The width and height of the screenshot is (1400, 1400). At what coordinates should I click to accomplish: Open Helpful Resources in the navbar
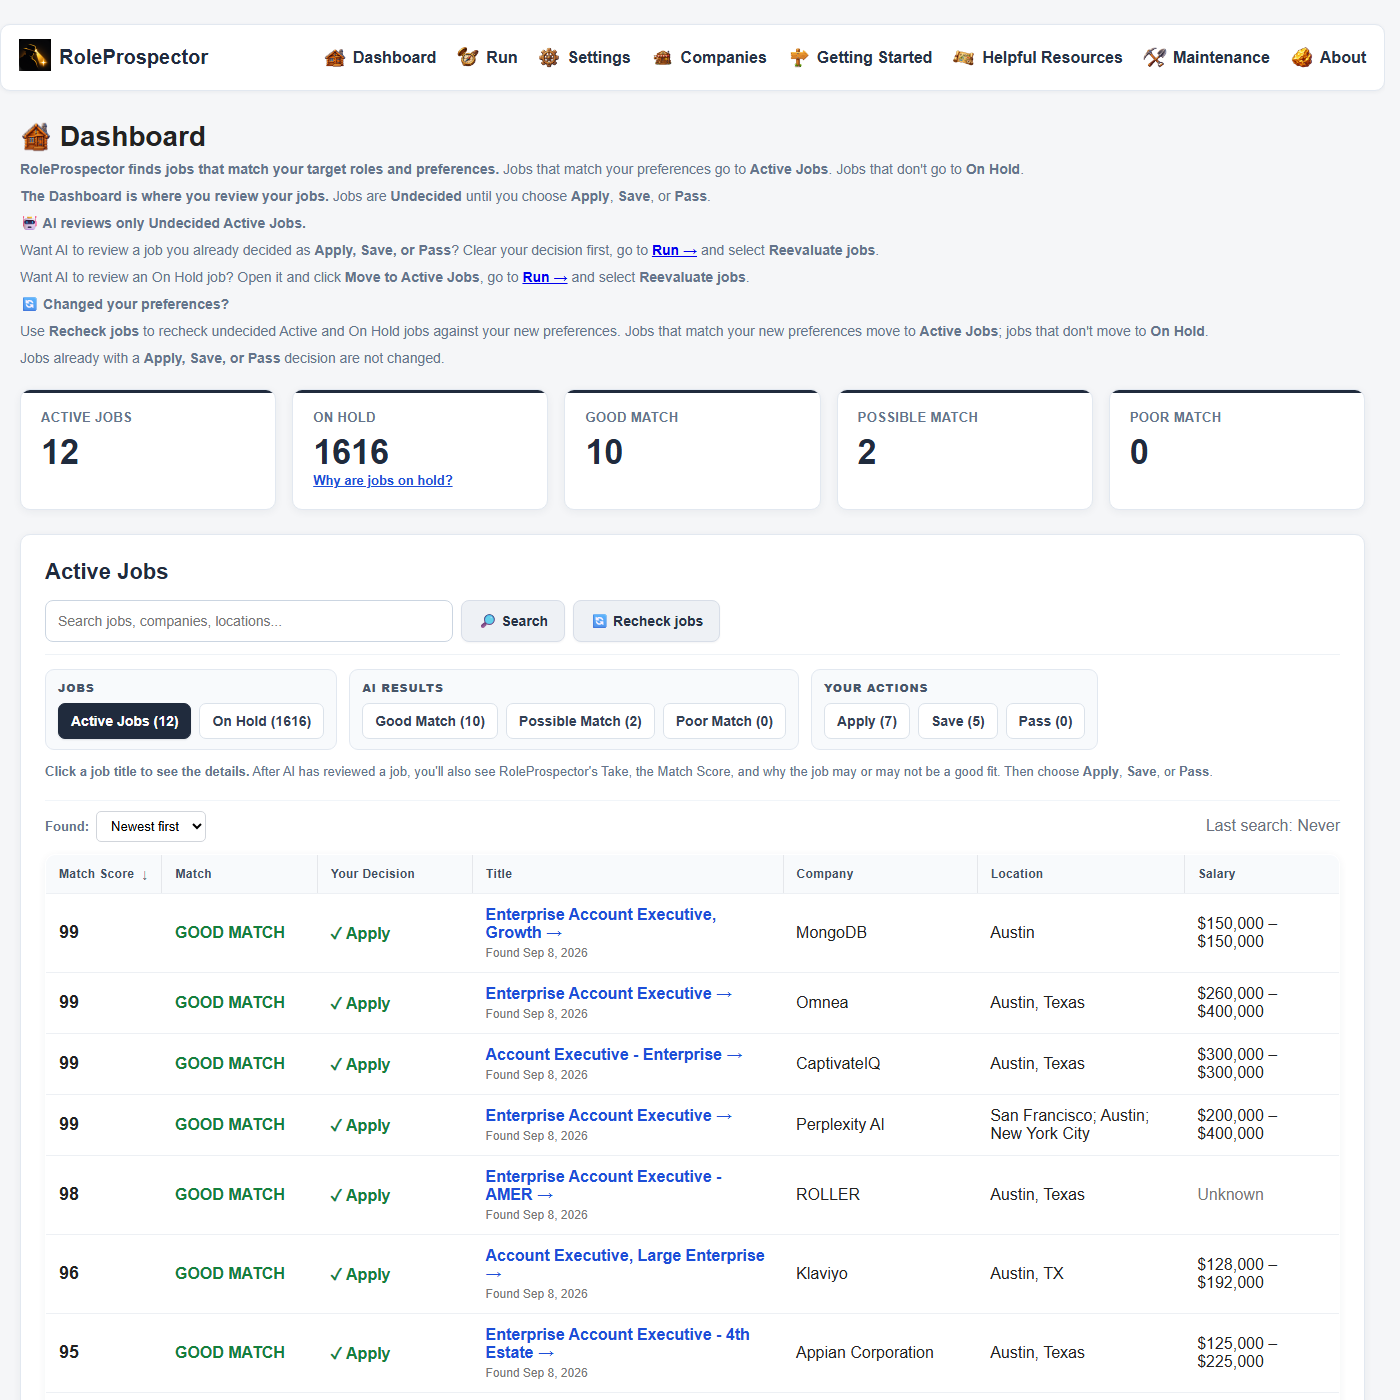click(1038, 58)
